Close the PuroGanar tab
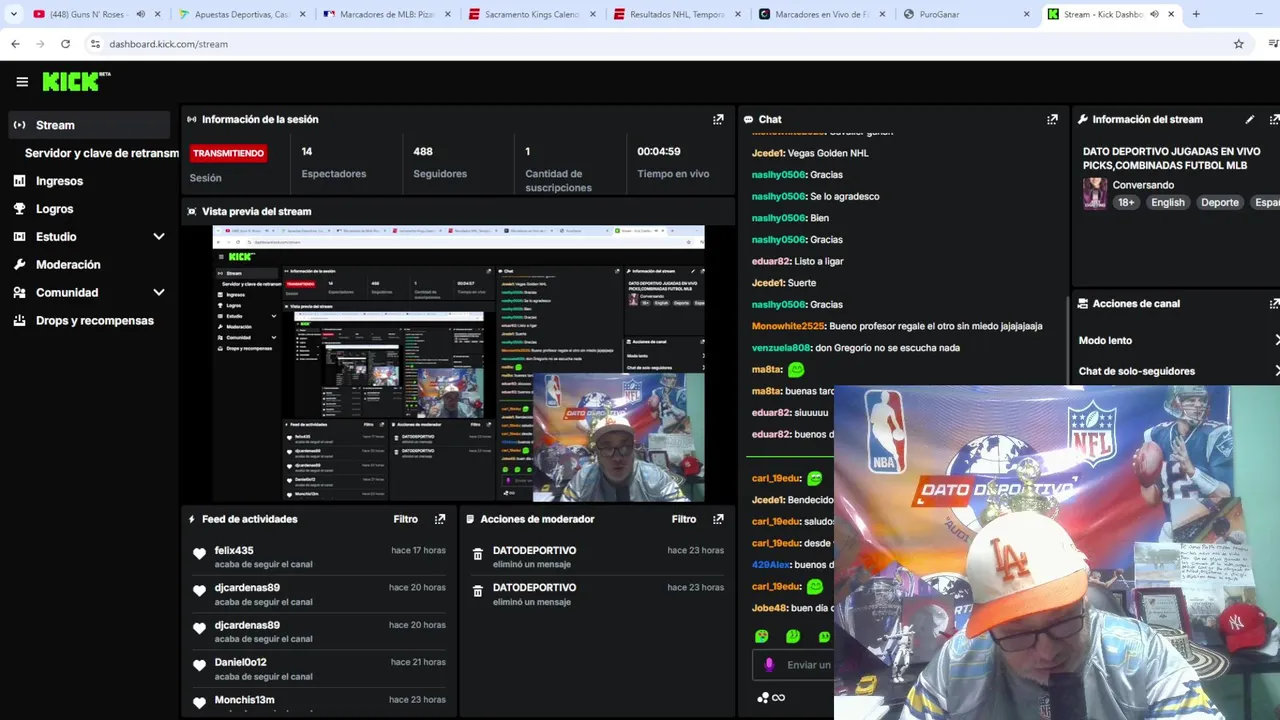The height and width of the screenshot is (720, 1280). coord(1026,14)
